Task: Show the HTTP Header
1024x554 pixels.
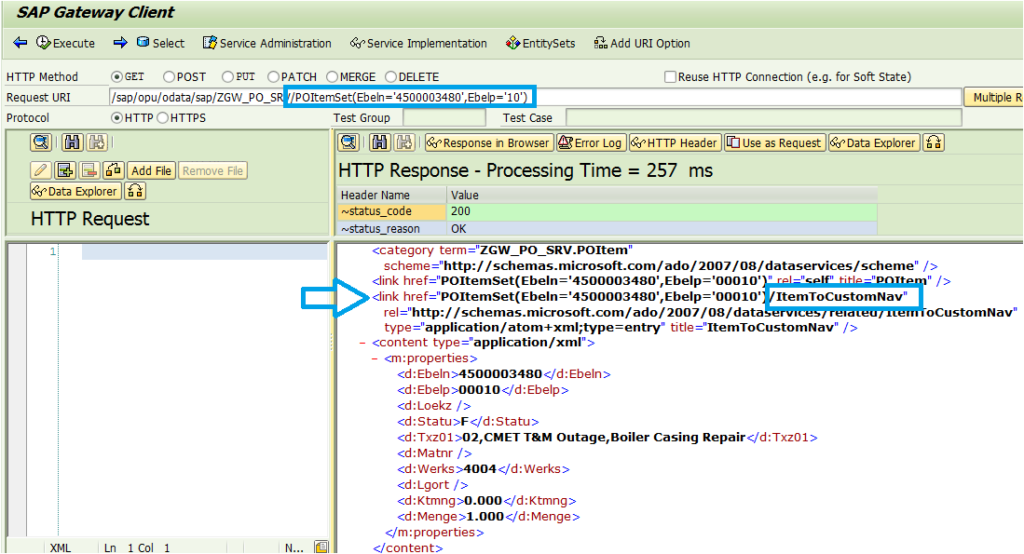Action: coord(675,142)
